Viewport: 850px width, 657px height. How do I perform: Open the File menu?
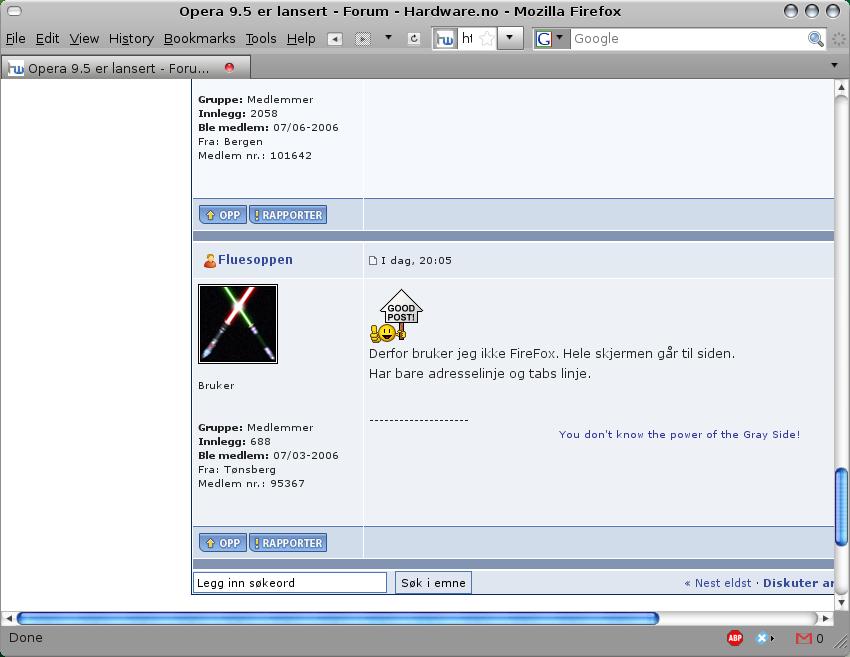coord(16,38)
